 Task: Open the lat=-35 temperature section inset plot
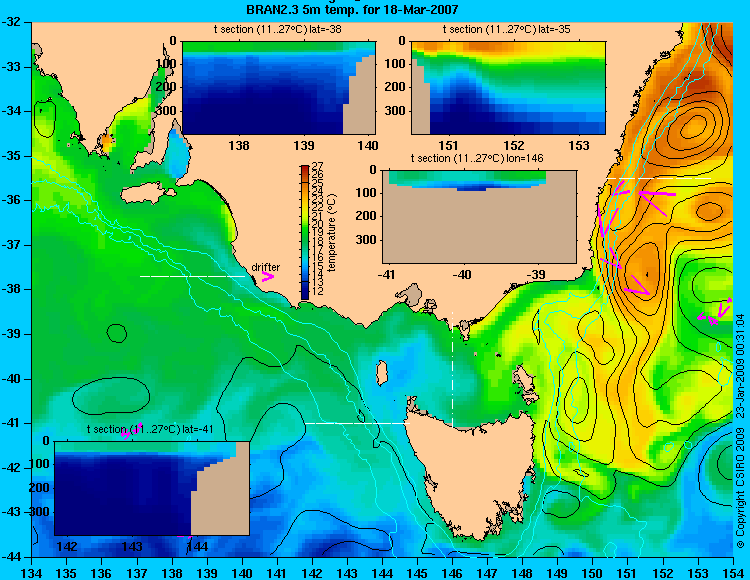[508, 88]
